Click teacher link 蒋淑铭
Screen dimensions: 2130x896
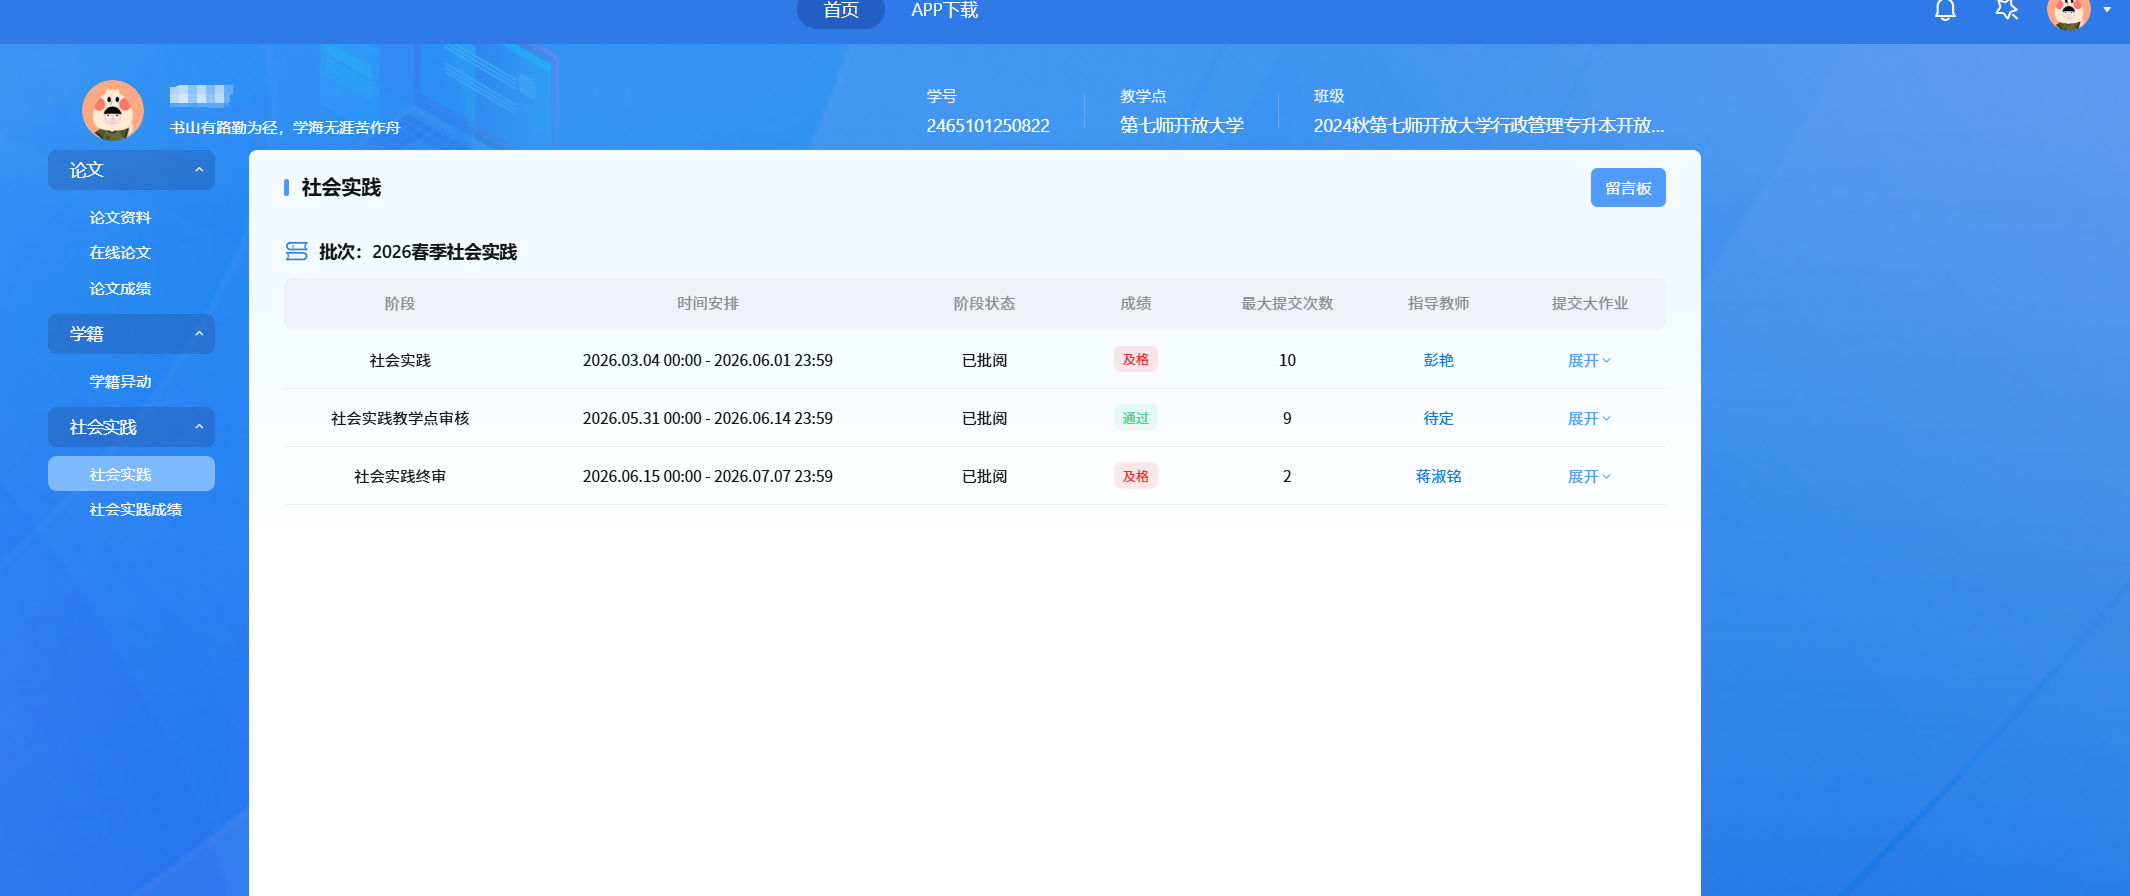click(x=1438, y=476)
